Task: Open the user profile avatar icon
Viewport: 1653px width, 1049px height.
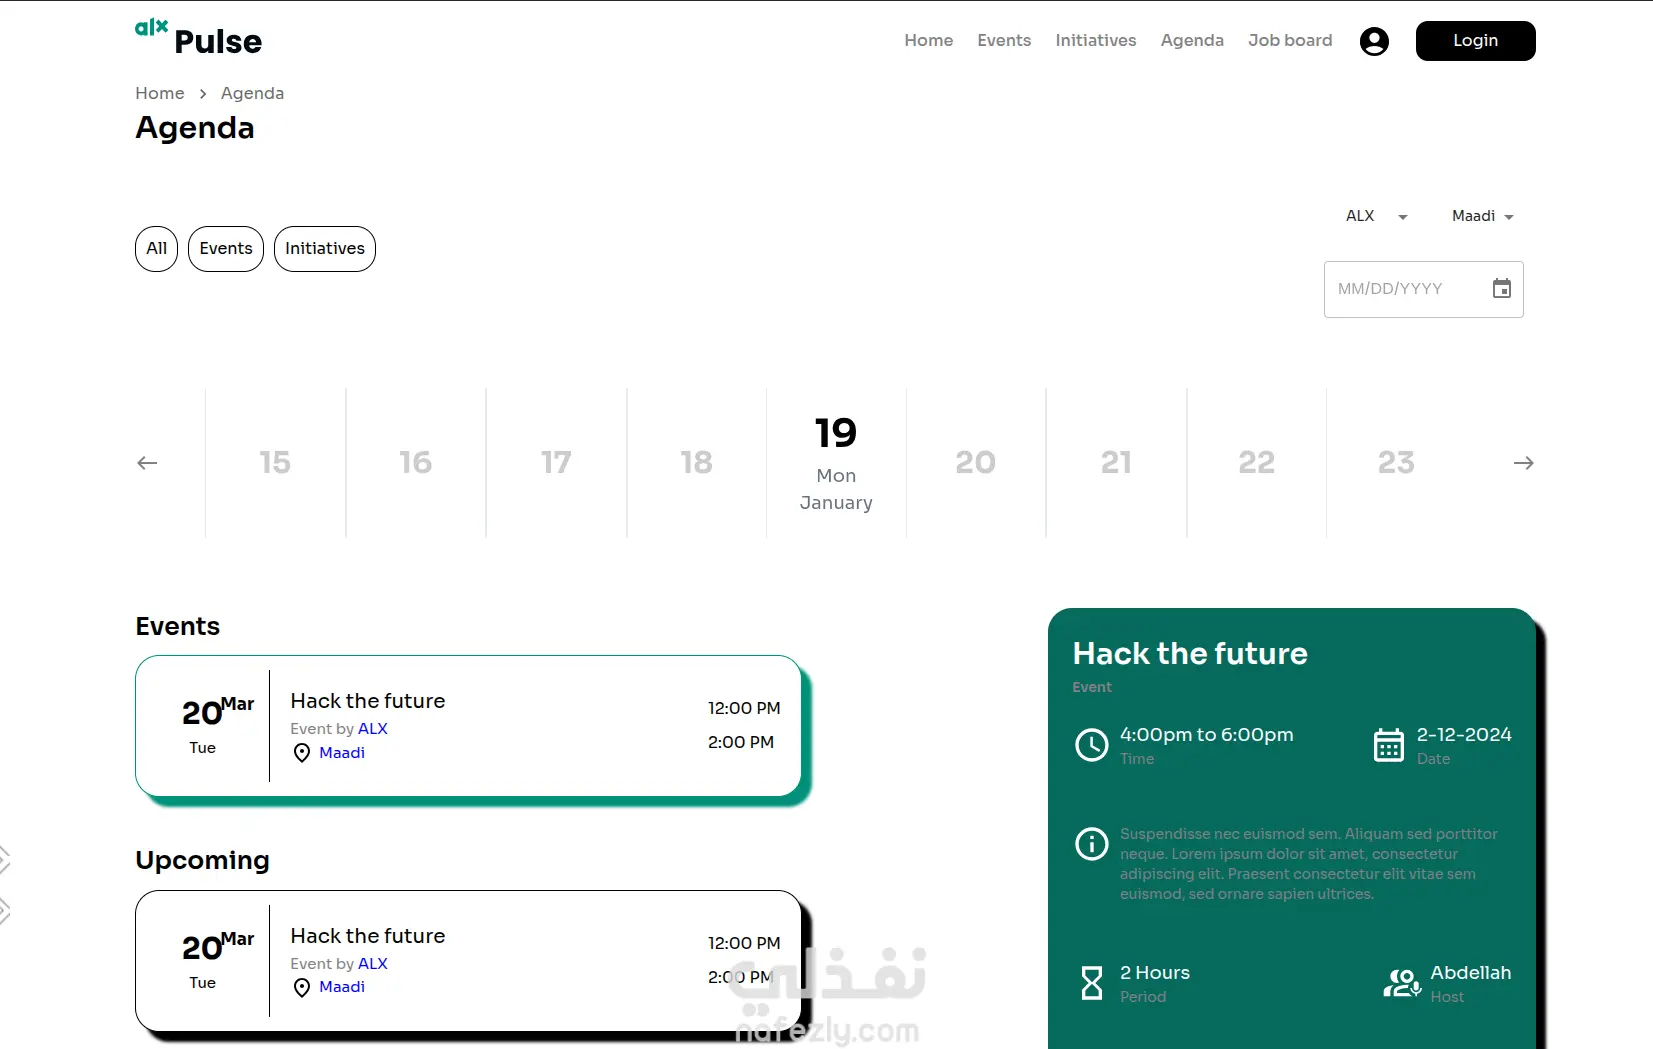Action: 1374,41
